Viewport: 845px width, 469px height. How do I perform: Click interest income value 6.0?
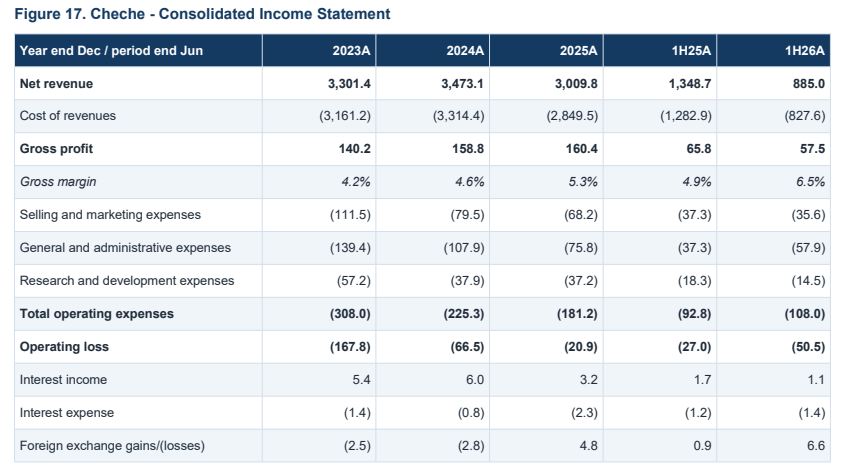tap(475, 380)
